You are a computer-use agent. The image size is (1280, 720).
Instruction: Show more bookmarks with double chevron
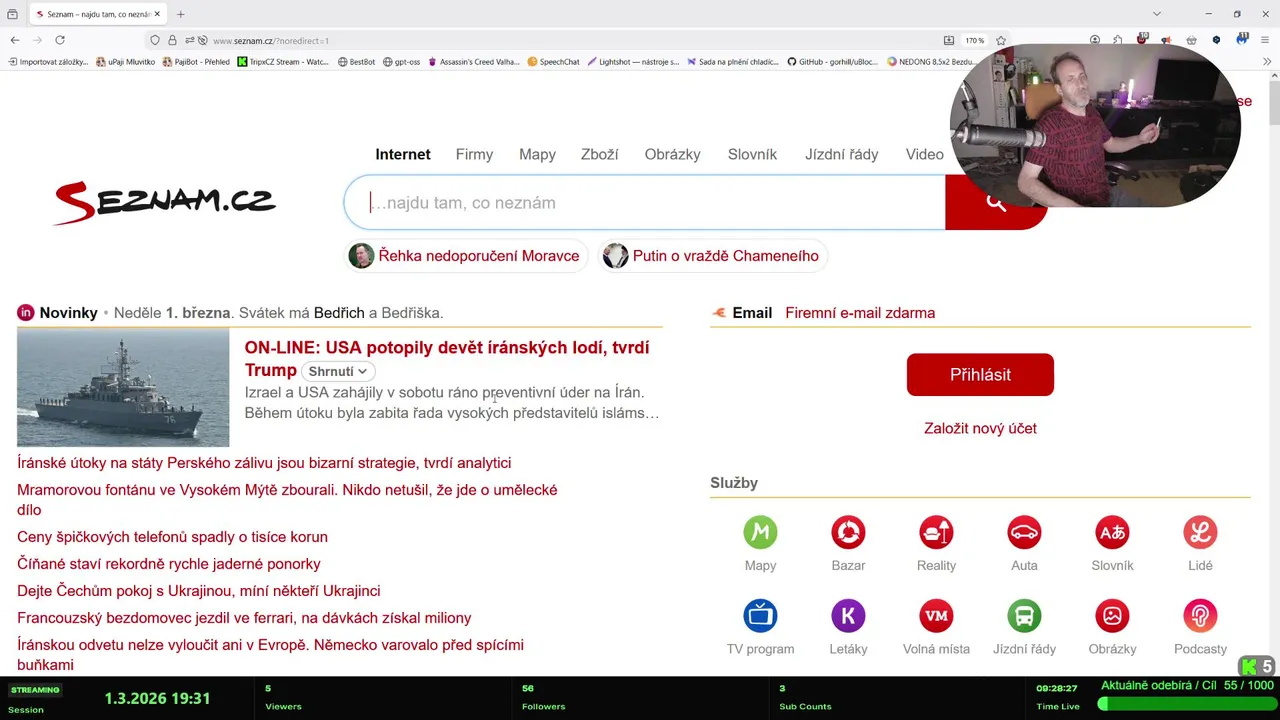tap(1267, 62)
